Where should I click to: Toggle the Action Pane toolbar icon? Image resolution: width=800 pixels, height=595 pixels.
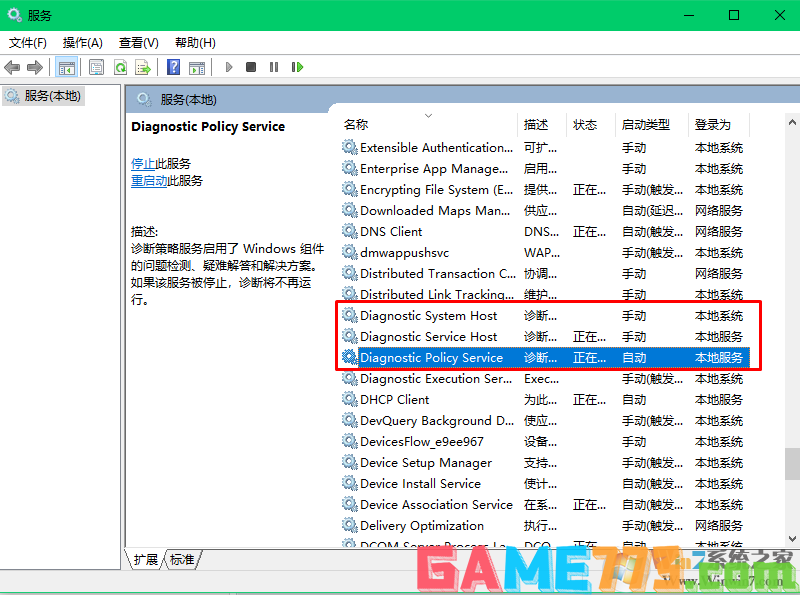pos(197,67)
